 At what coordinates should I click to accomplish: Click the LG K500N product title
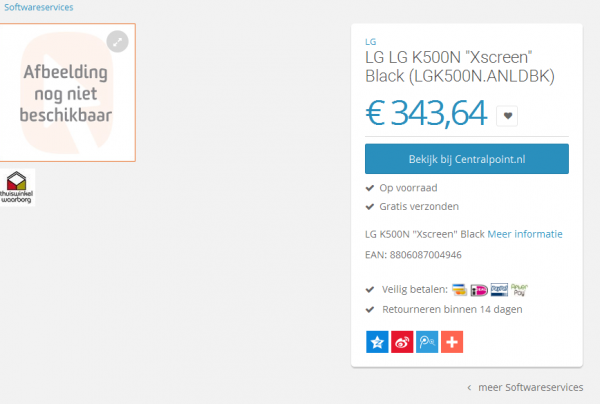coord(459,66)
